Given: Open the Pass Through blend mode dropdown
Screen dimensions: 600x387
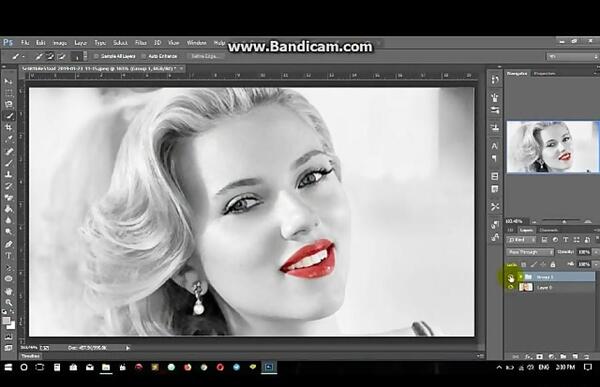Looking at the screenshot, I should pos(530,252).
